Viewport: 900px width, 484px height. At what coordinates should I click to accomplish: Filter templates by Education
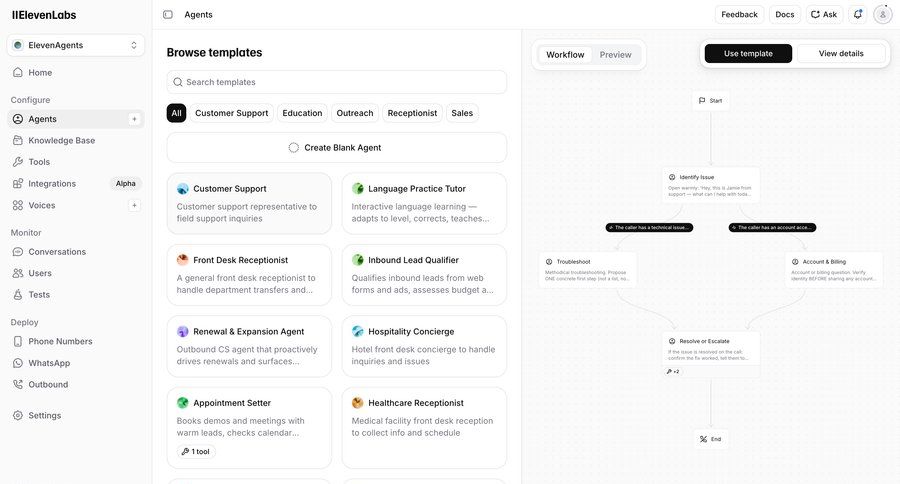click(302, 113)
